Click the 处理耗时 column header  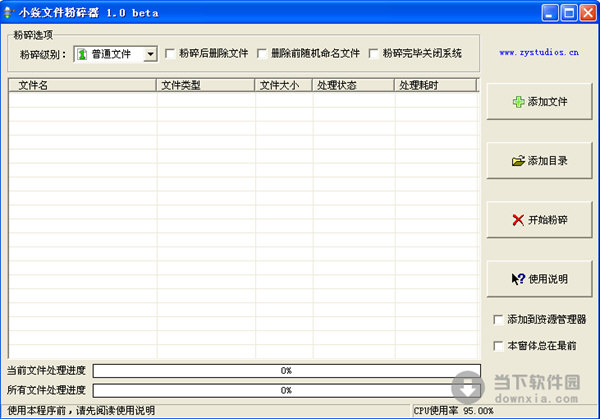pos(435,85)
